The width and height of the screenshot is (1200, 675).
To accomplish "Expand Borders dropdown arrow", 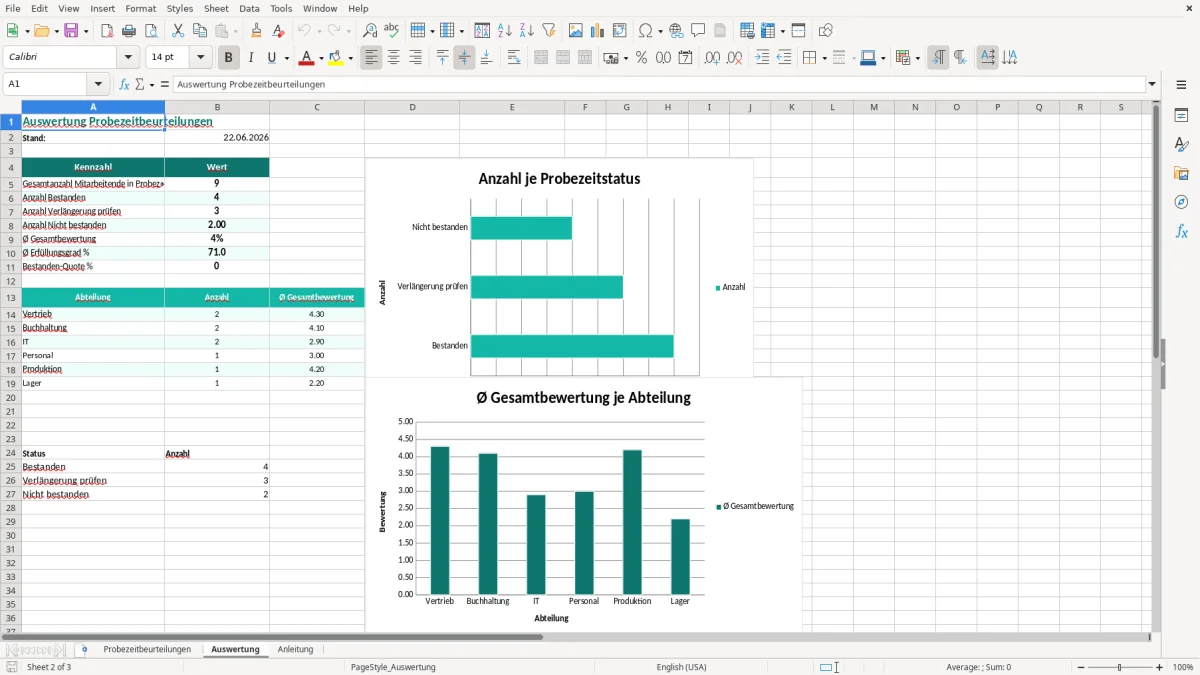I will (824, 58).
